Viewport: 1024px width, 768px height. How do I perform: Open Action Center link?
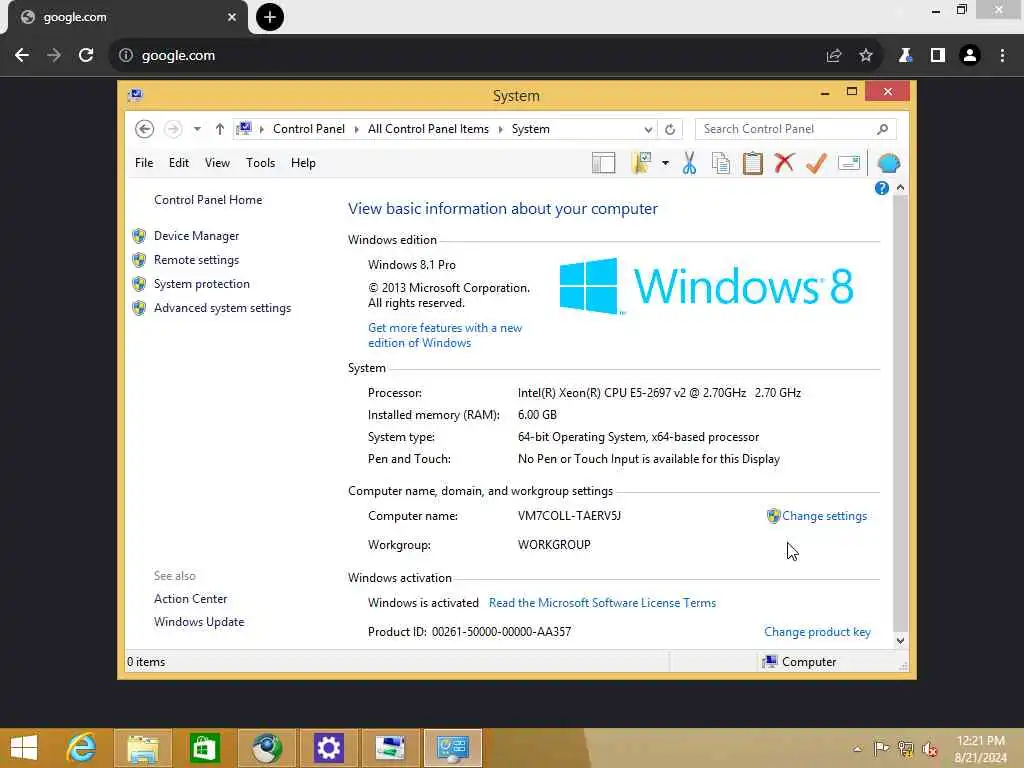[x=191, y=599]
